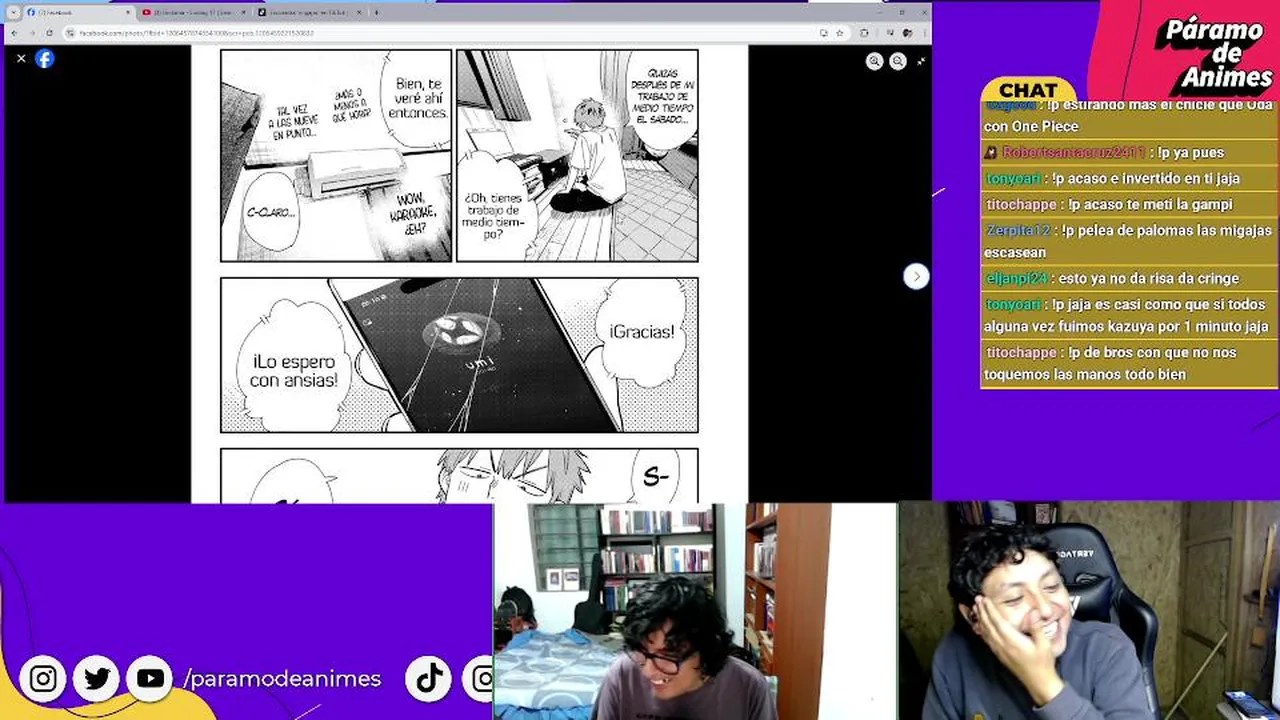Close the YouTube browser tab
The height and width of the screenshot is (720, 1280).
[x=243, y=13]
